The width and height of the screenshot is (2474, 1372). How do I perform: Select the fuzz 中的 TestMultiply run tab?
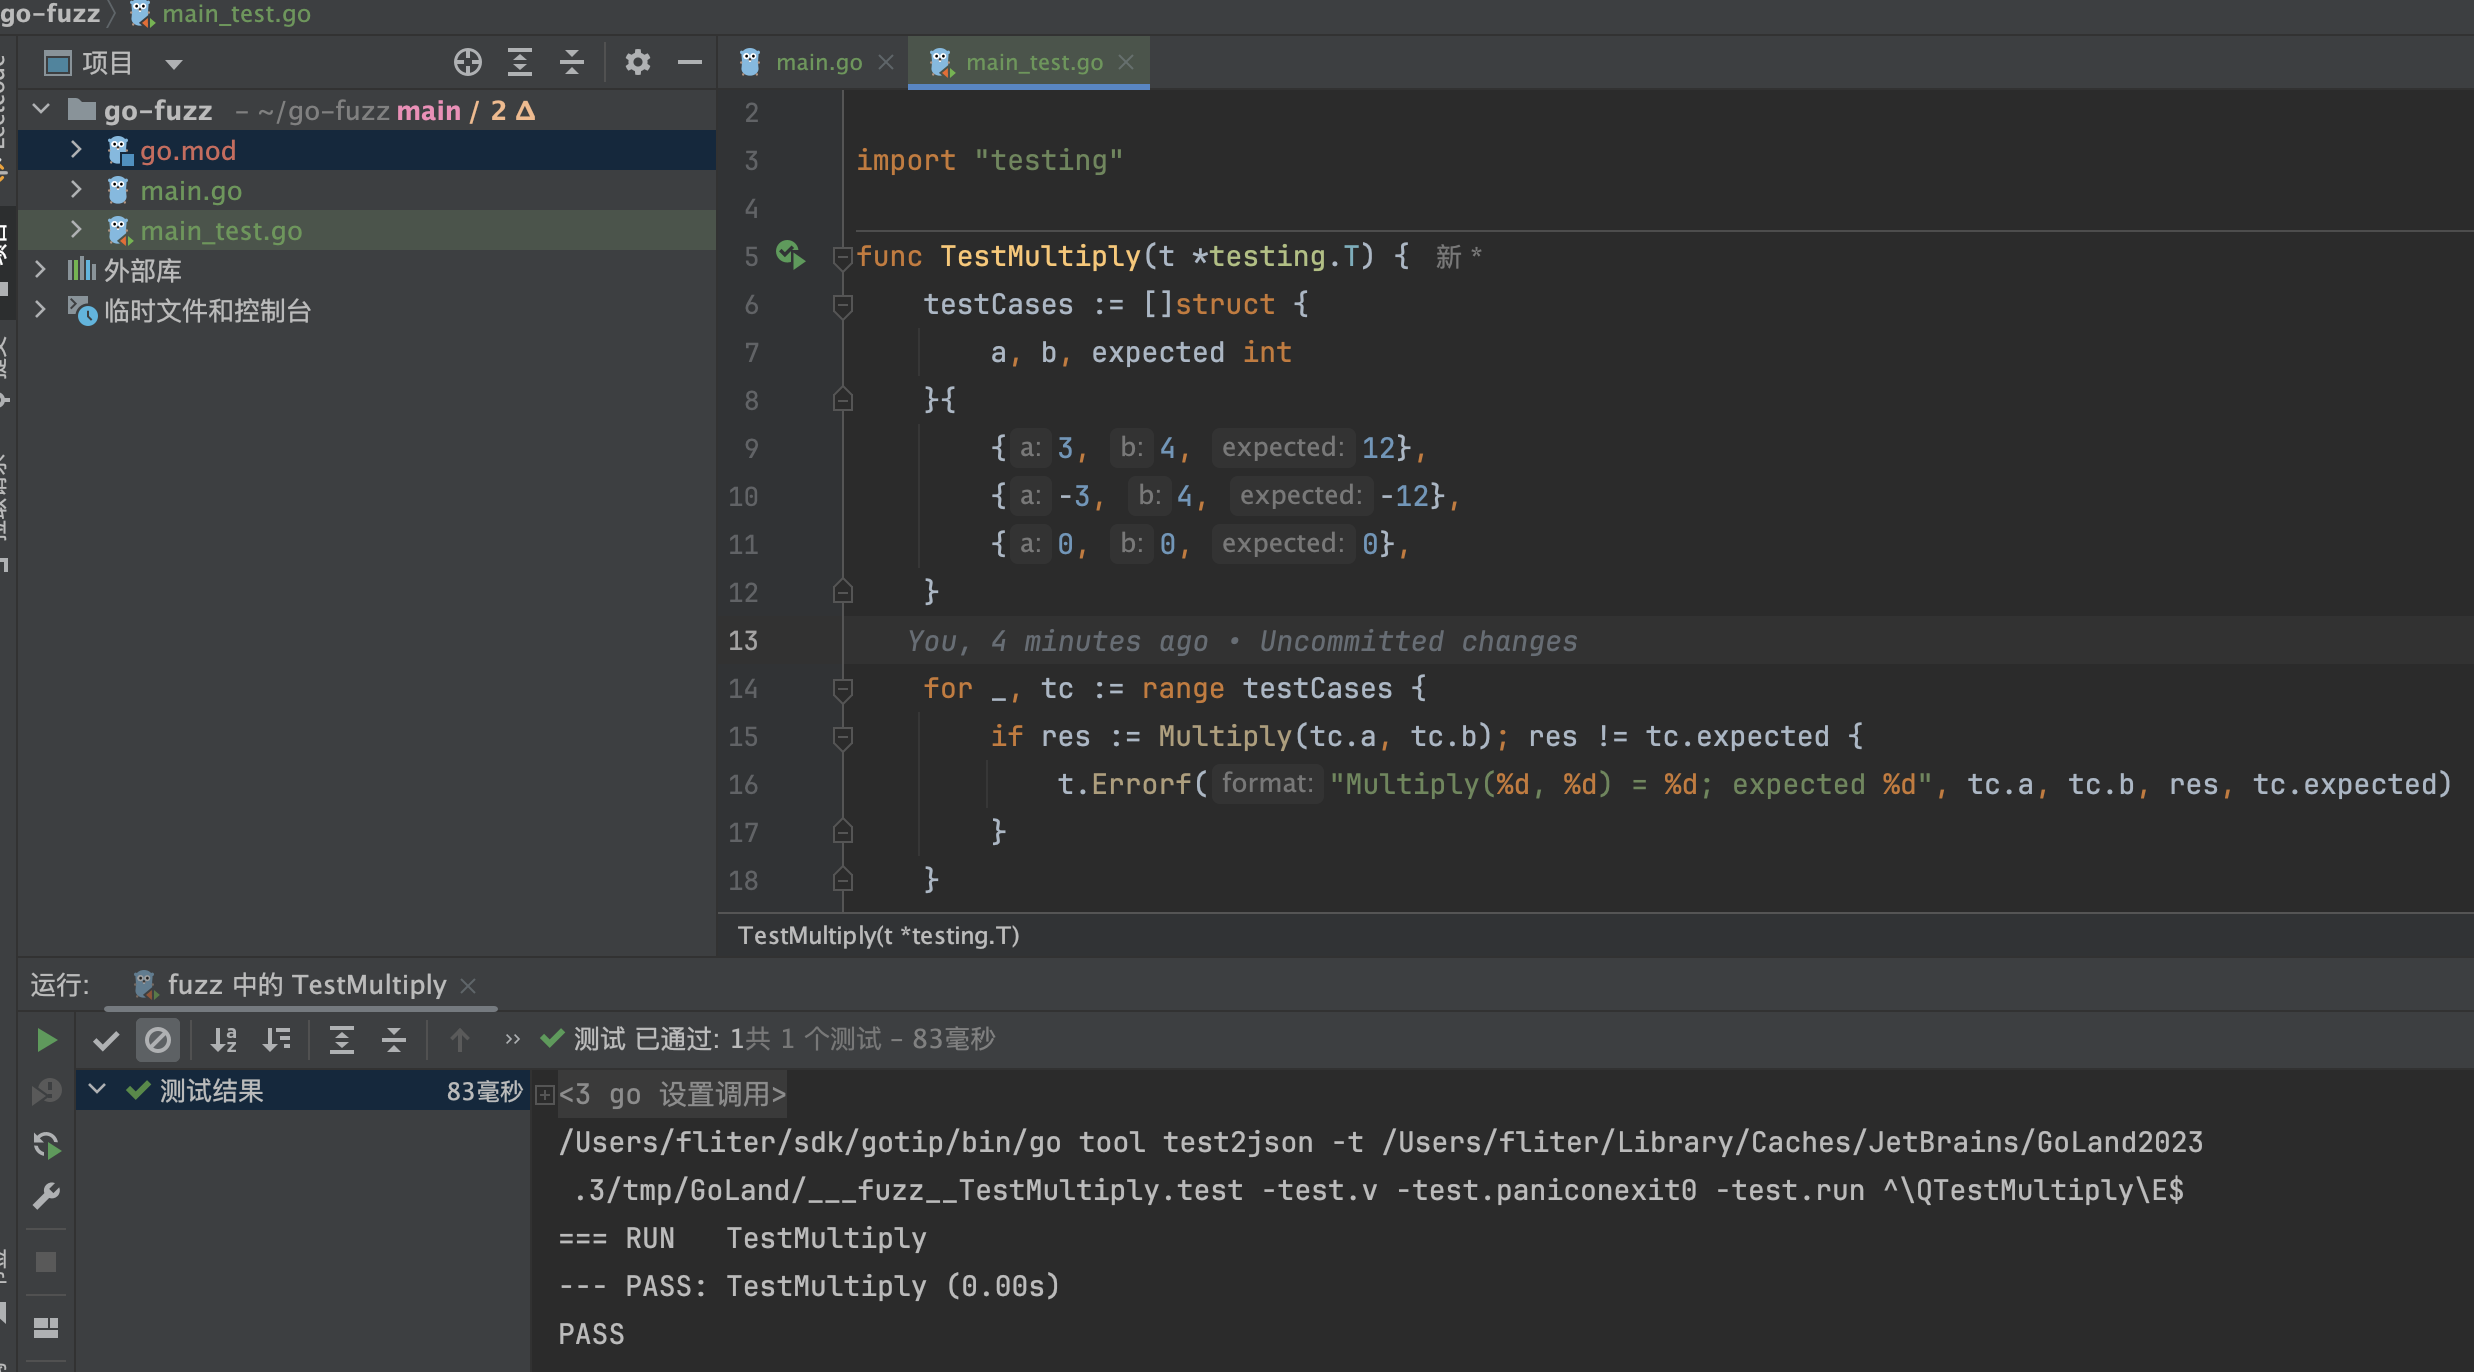tap(306, 985)
